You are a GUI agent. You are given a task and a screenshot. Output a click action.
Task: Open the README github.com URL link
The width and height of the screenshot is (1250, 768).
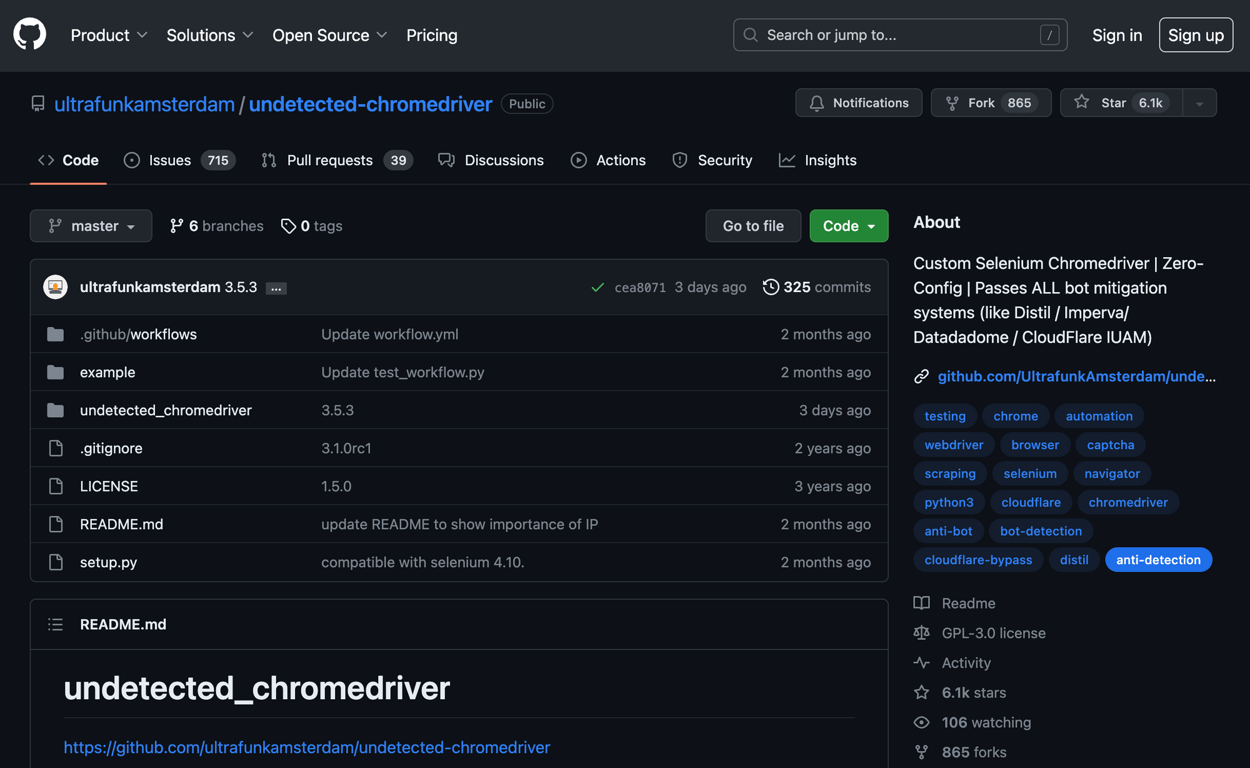pos(307,747)
